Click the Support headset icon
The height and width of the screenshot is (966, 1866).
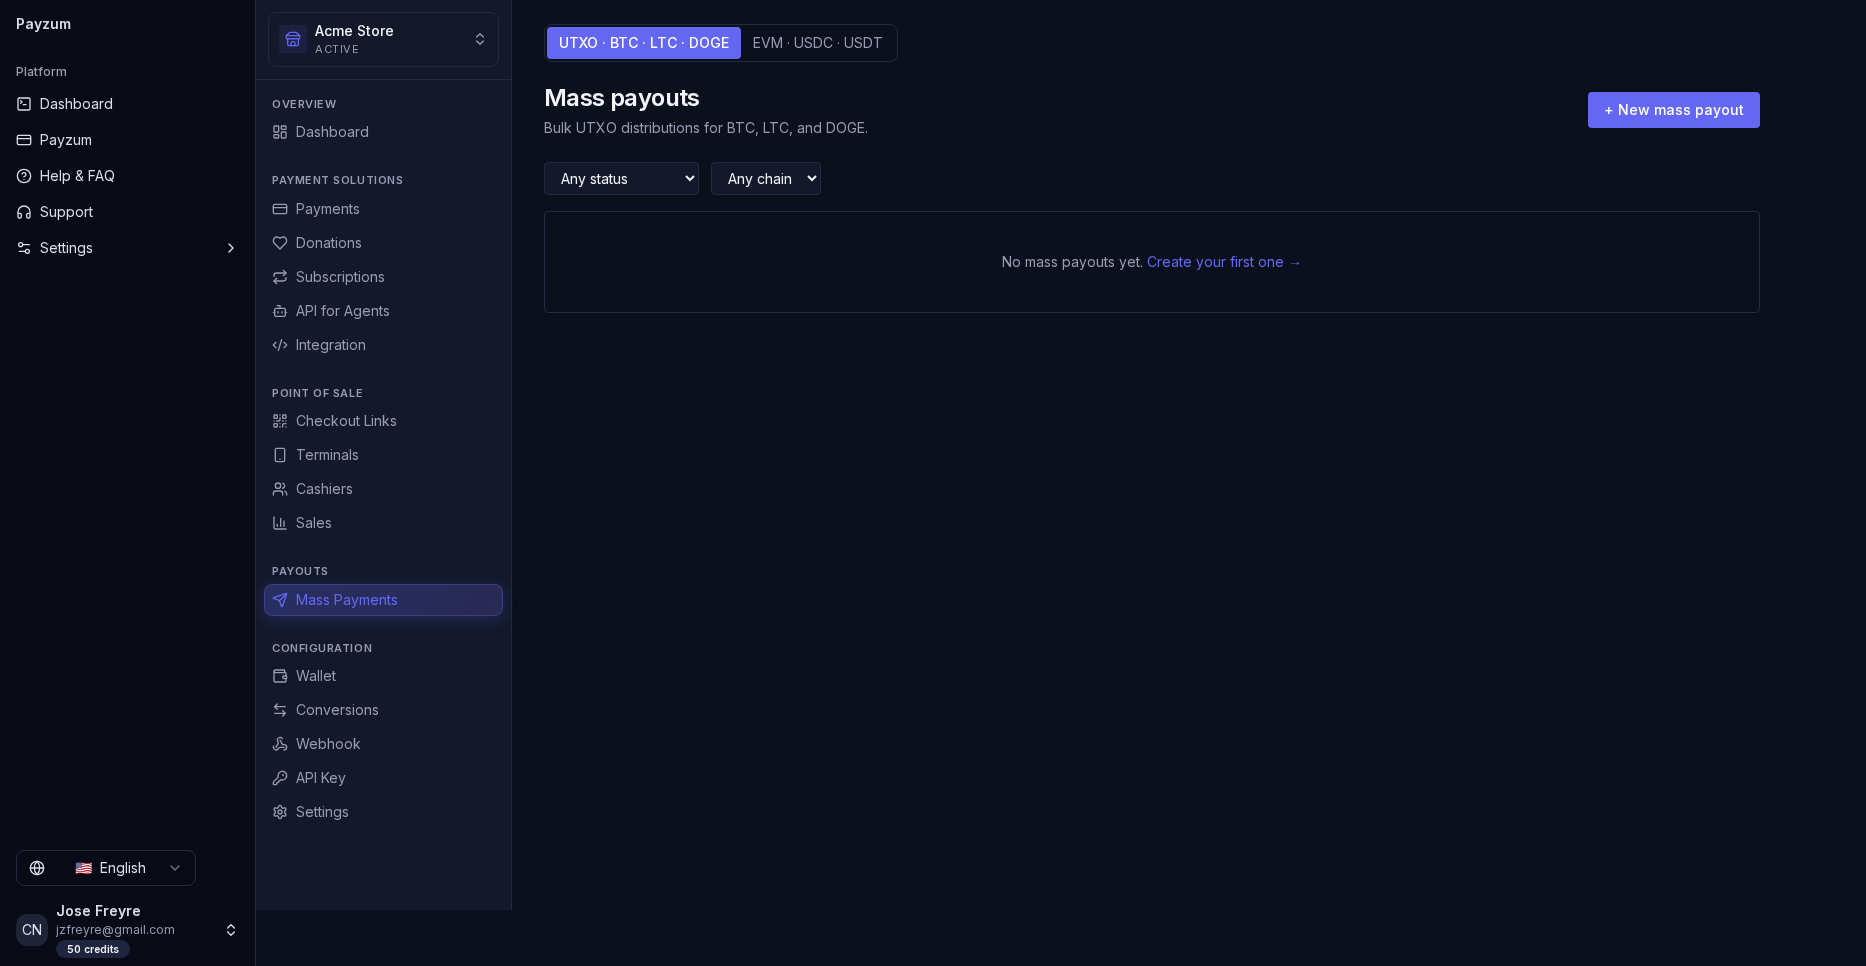(24, 212)
